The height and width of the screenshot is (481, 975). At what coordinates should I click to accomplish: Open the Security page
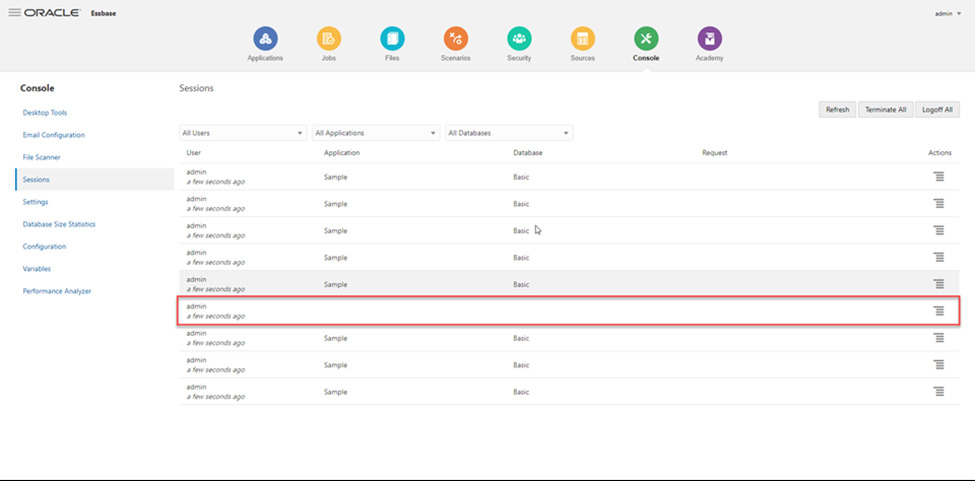coord(519,45)
